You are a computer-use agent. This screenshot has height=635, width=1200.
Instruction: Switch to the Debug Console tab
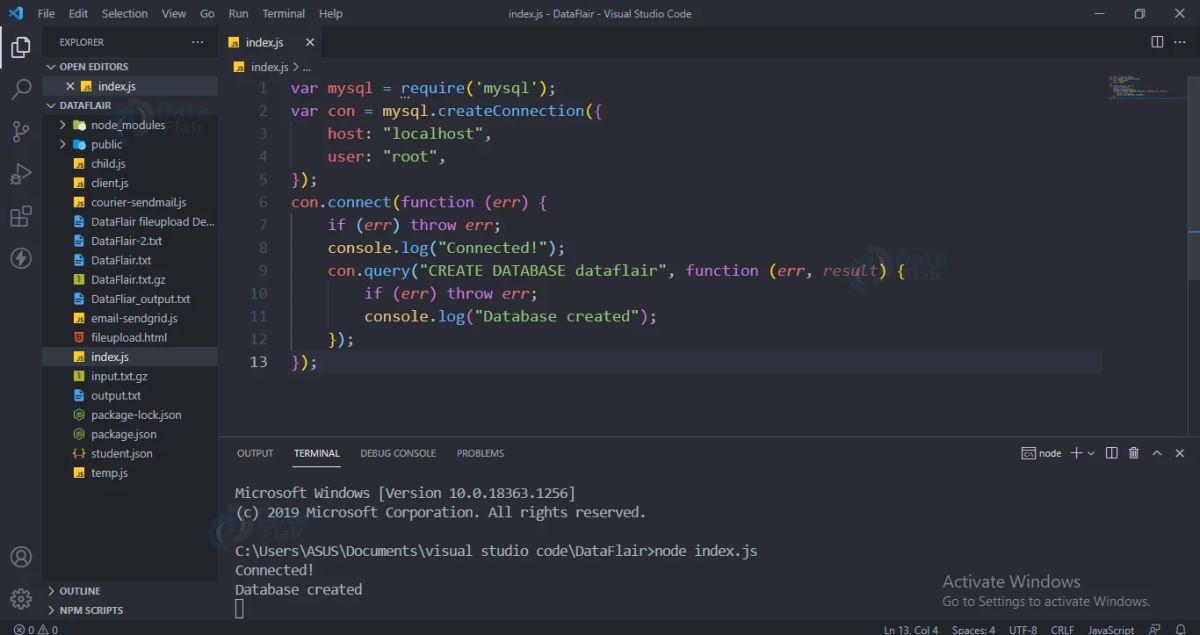(x=398, y=453)
